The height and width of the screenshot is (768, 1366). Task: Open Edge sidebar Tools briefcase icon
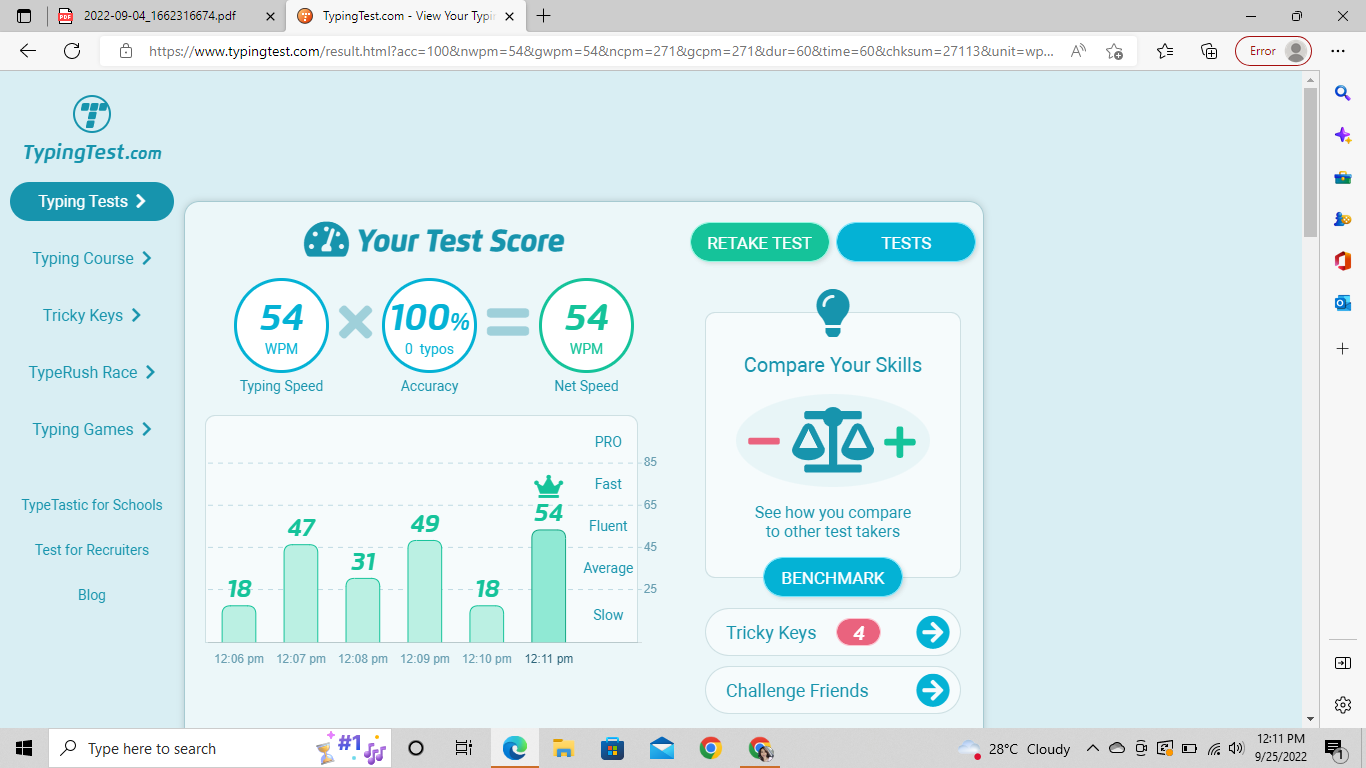click(1343, 177)
